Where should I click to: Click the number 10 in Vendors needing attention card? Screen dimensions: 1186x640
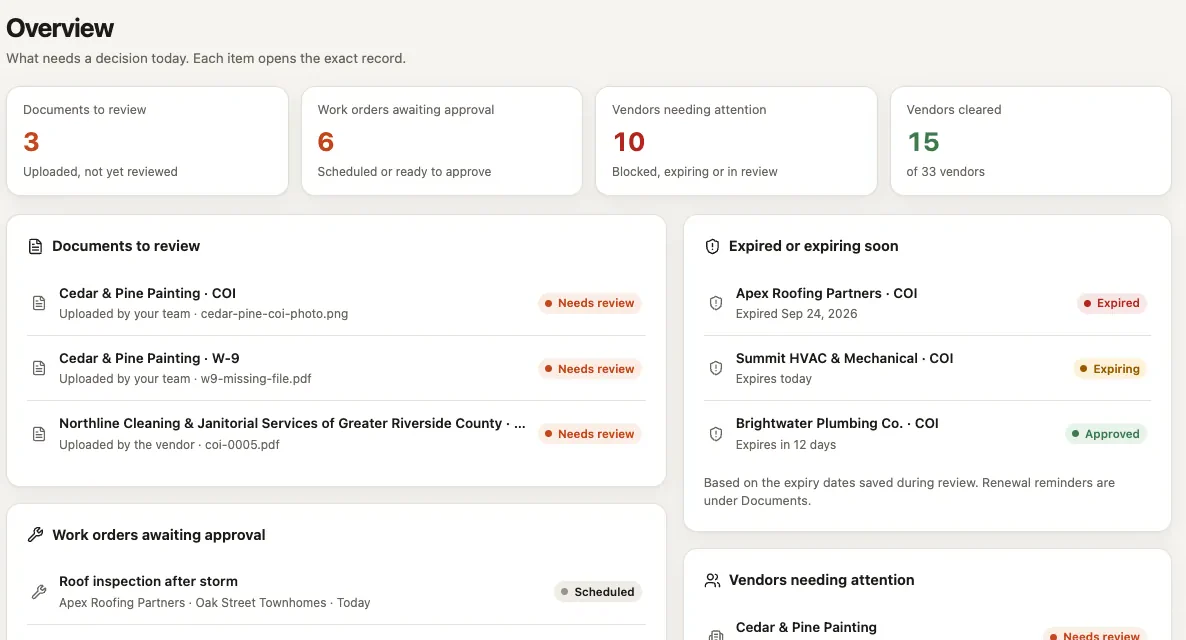629,141
